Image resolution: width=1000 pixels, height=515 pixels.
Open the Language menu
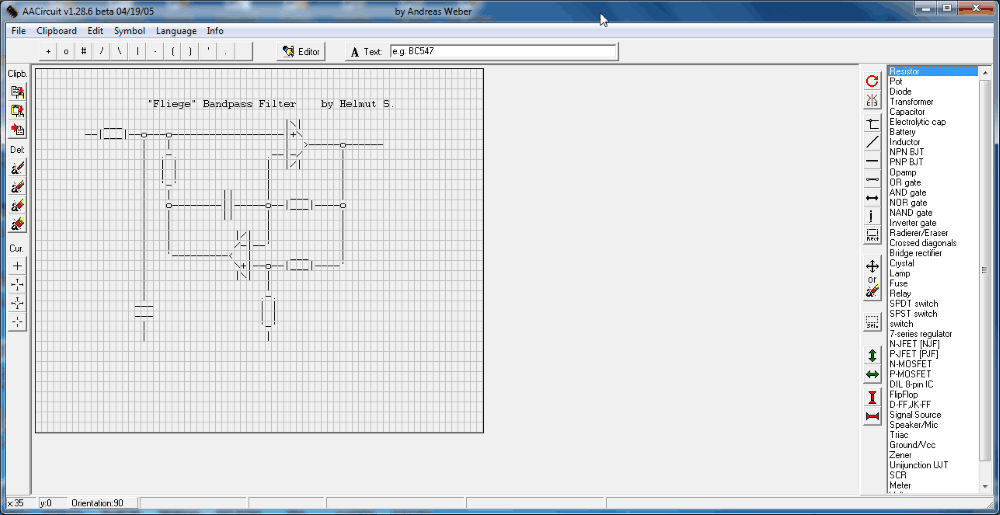pyautogui.click(x=176, y=31)
